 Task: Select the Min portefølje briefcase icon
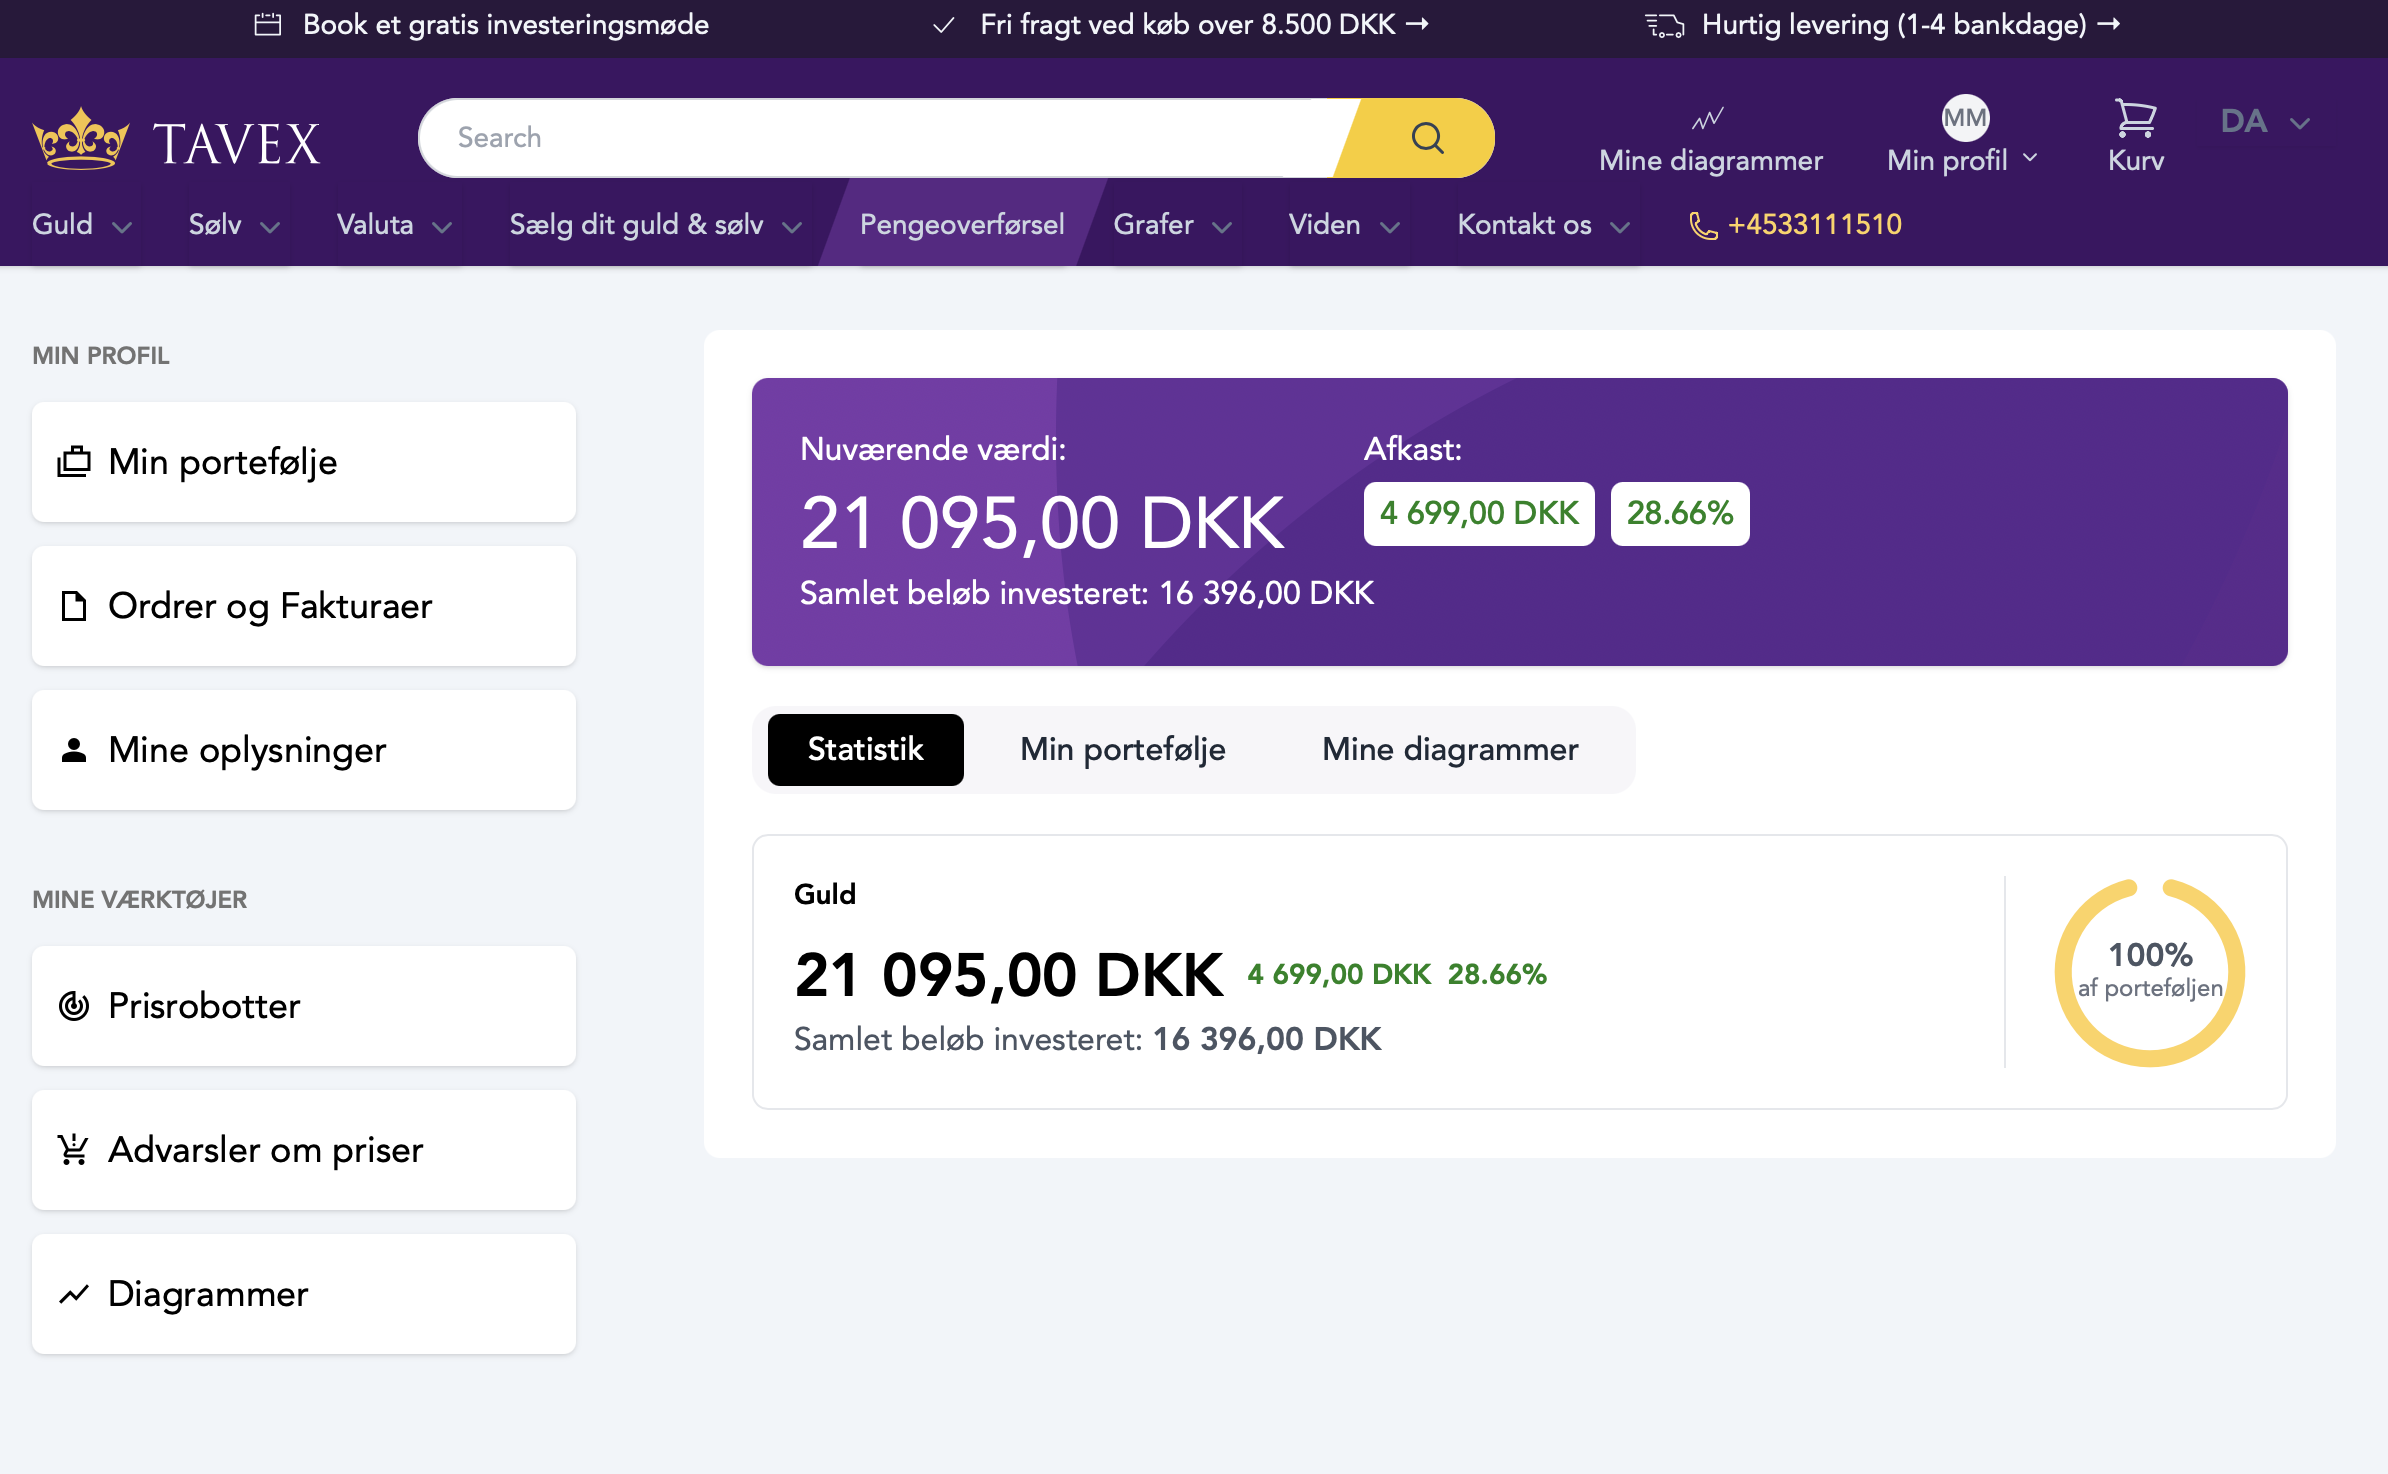[72, 461]
